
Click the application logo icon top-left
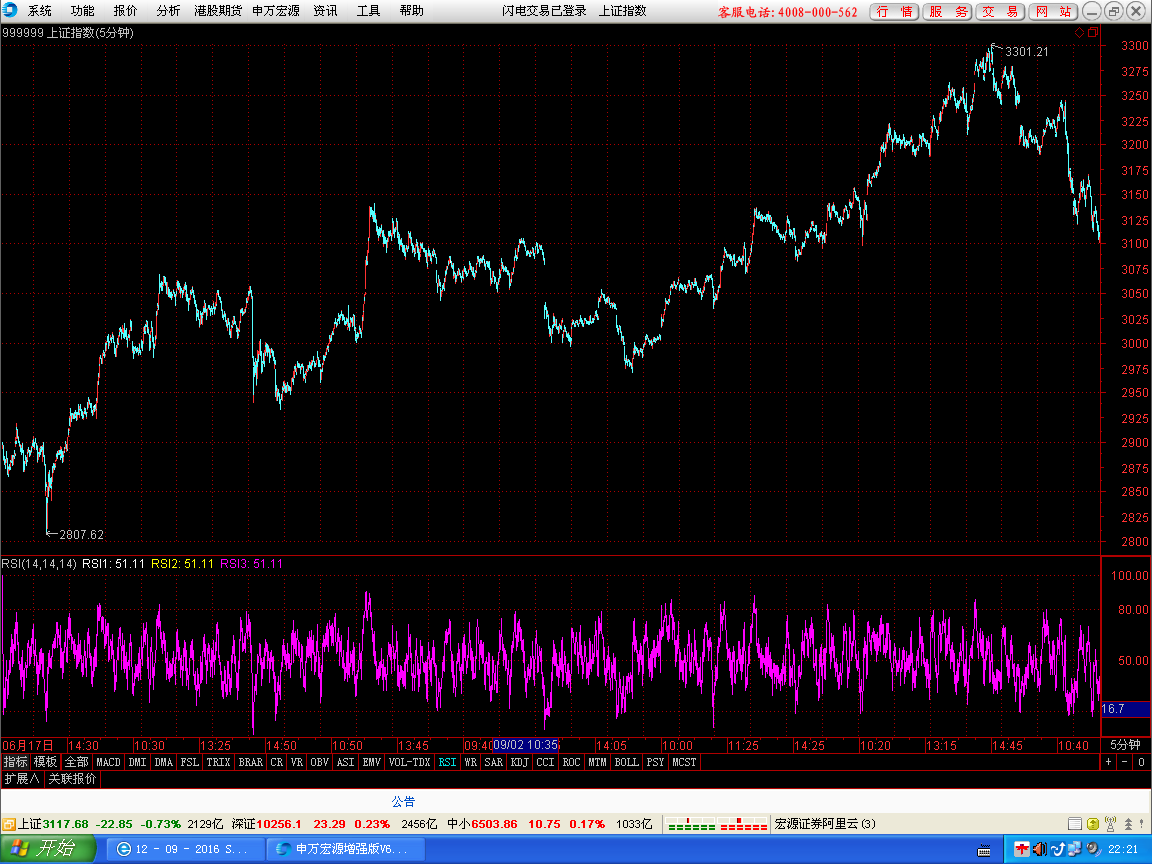pyautogui.click(x=10, y=10)
